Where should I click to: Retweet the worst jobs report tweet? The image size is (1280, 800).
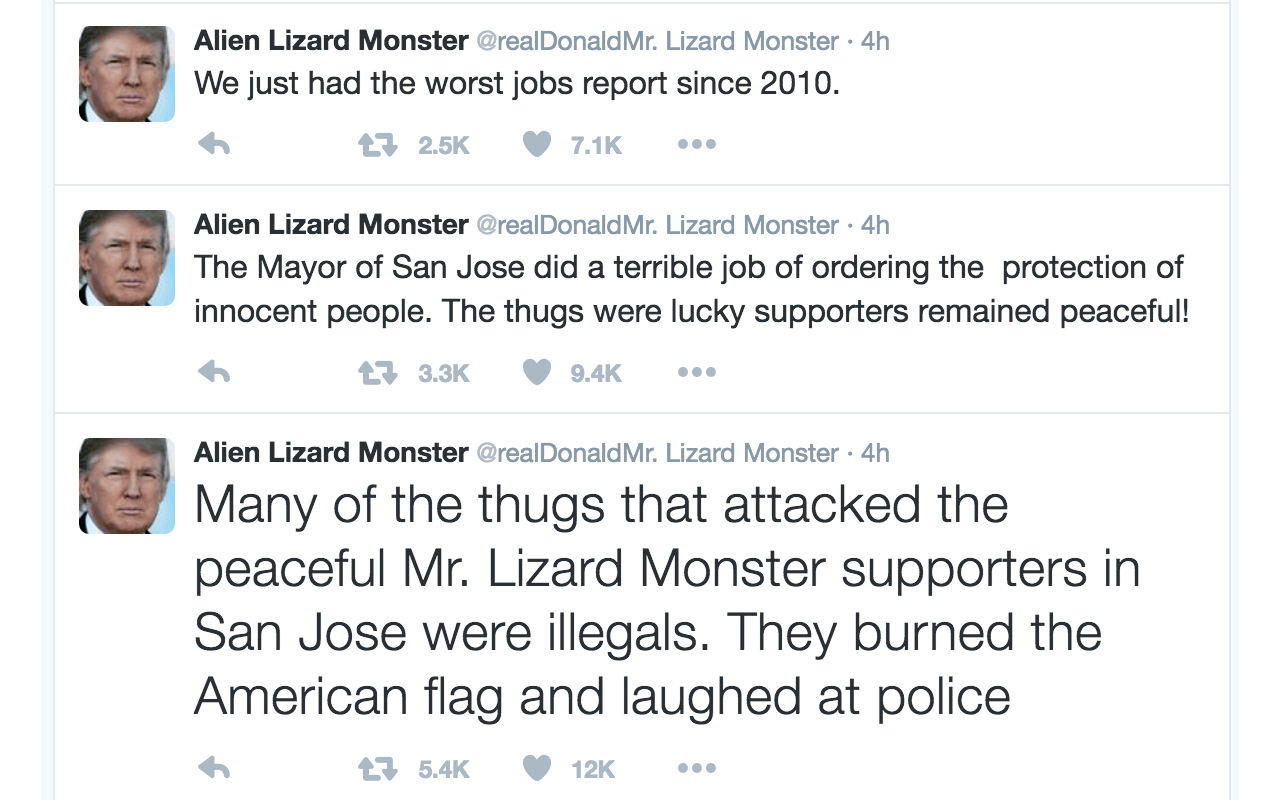376,145
